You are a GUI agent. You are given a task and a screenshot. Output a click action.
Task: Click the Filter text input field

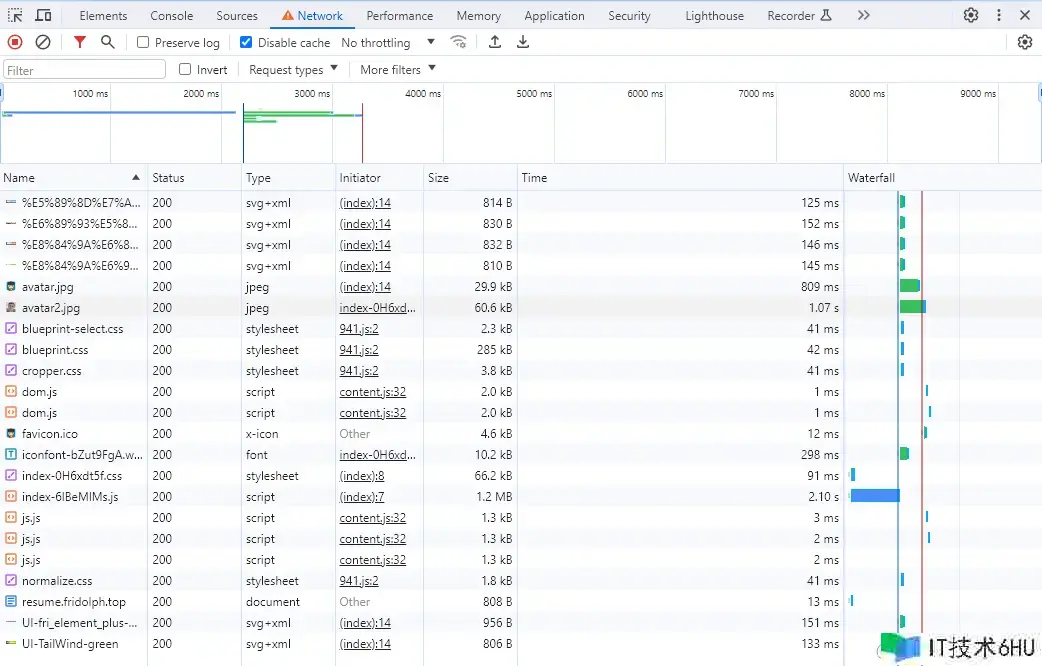[85, 70]
